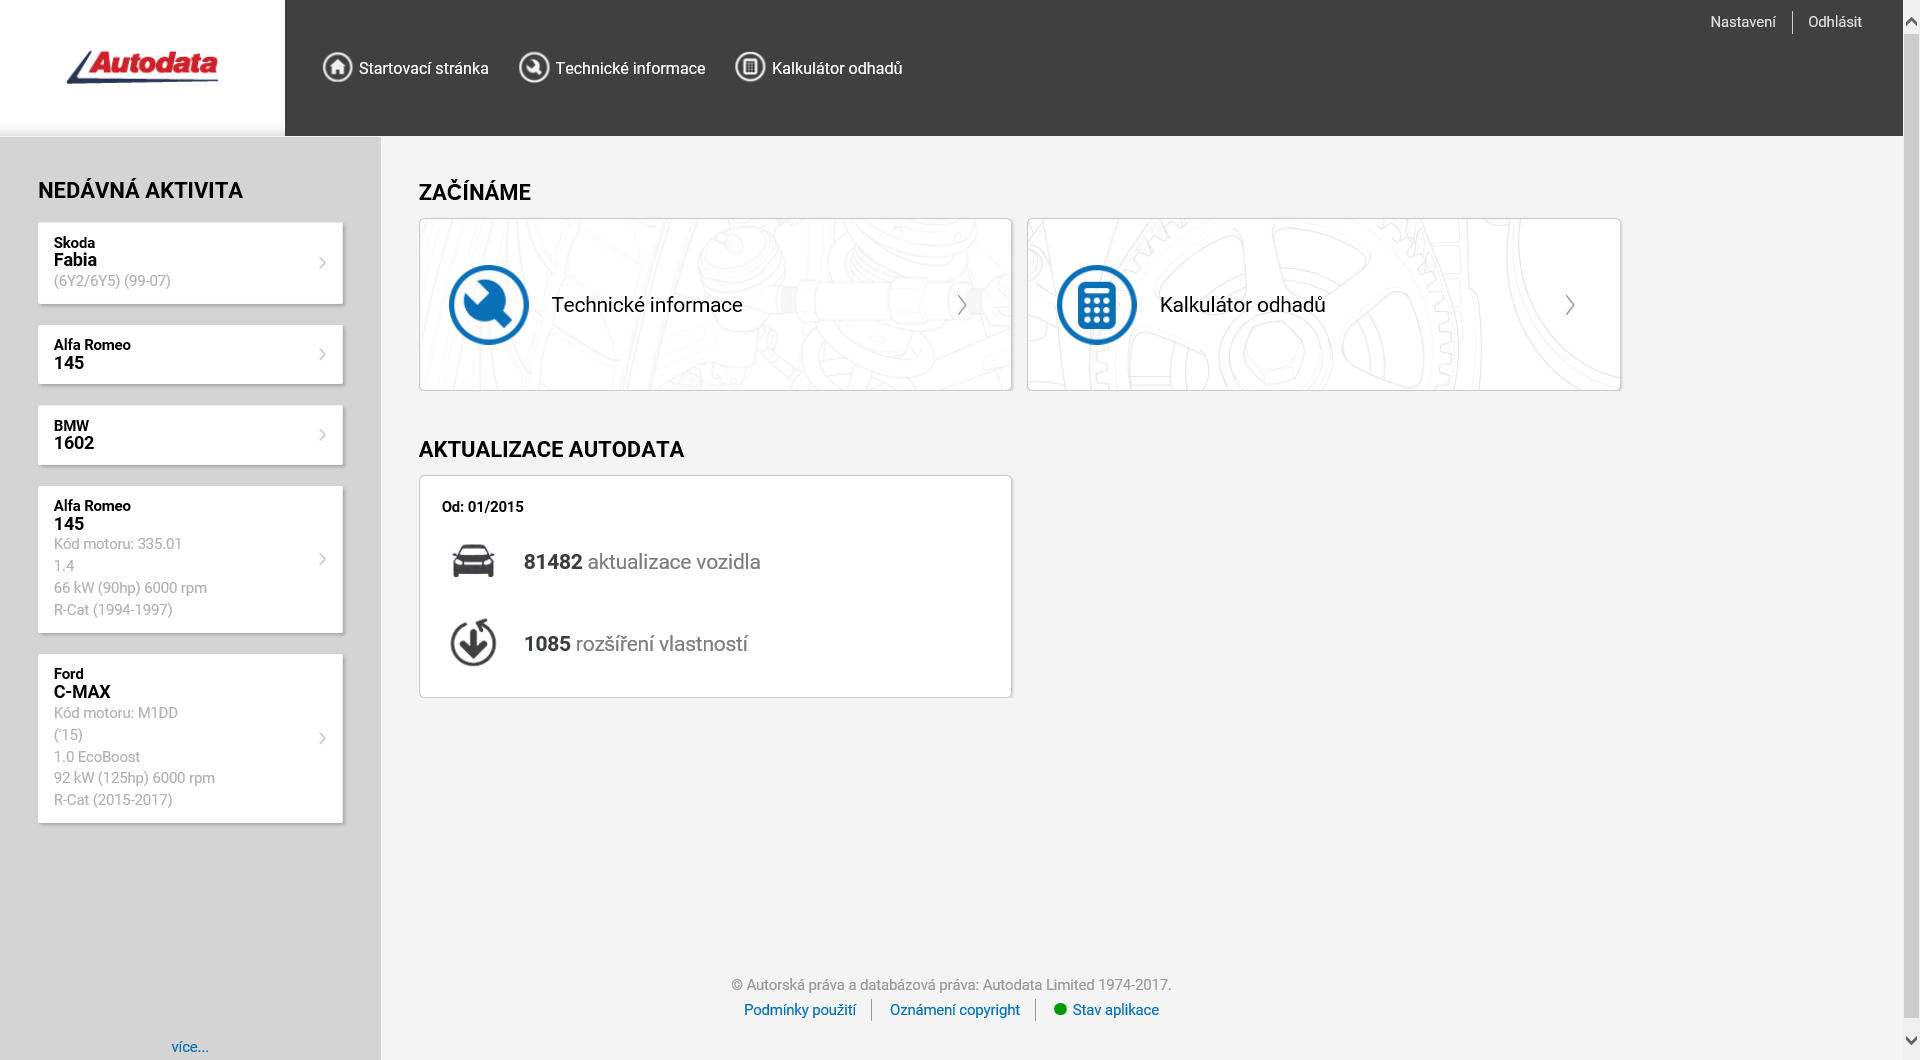
Task: Click Odhlásit to log out
Action: tap(1834, 22)
